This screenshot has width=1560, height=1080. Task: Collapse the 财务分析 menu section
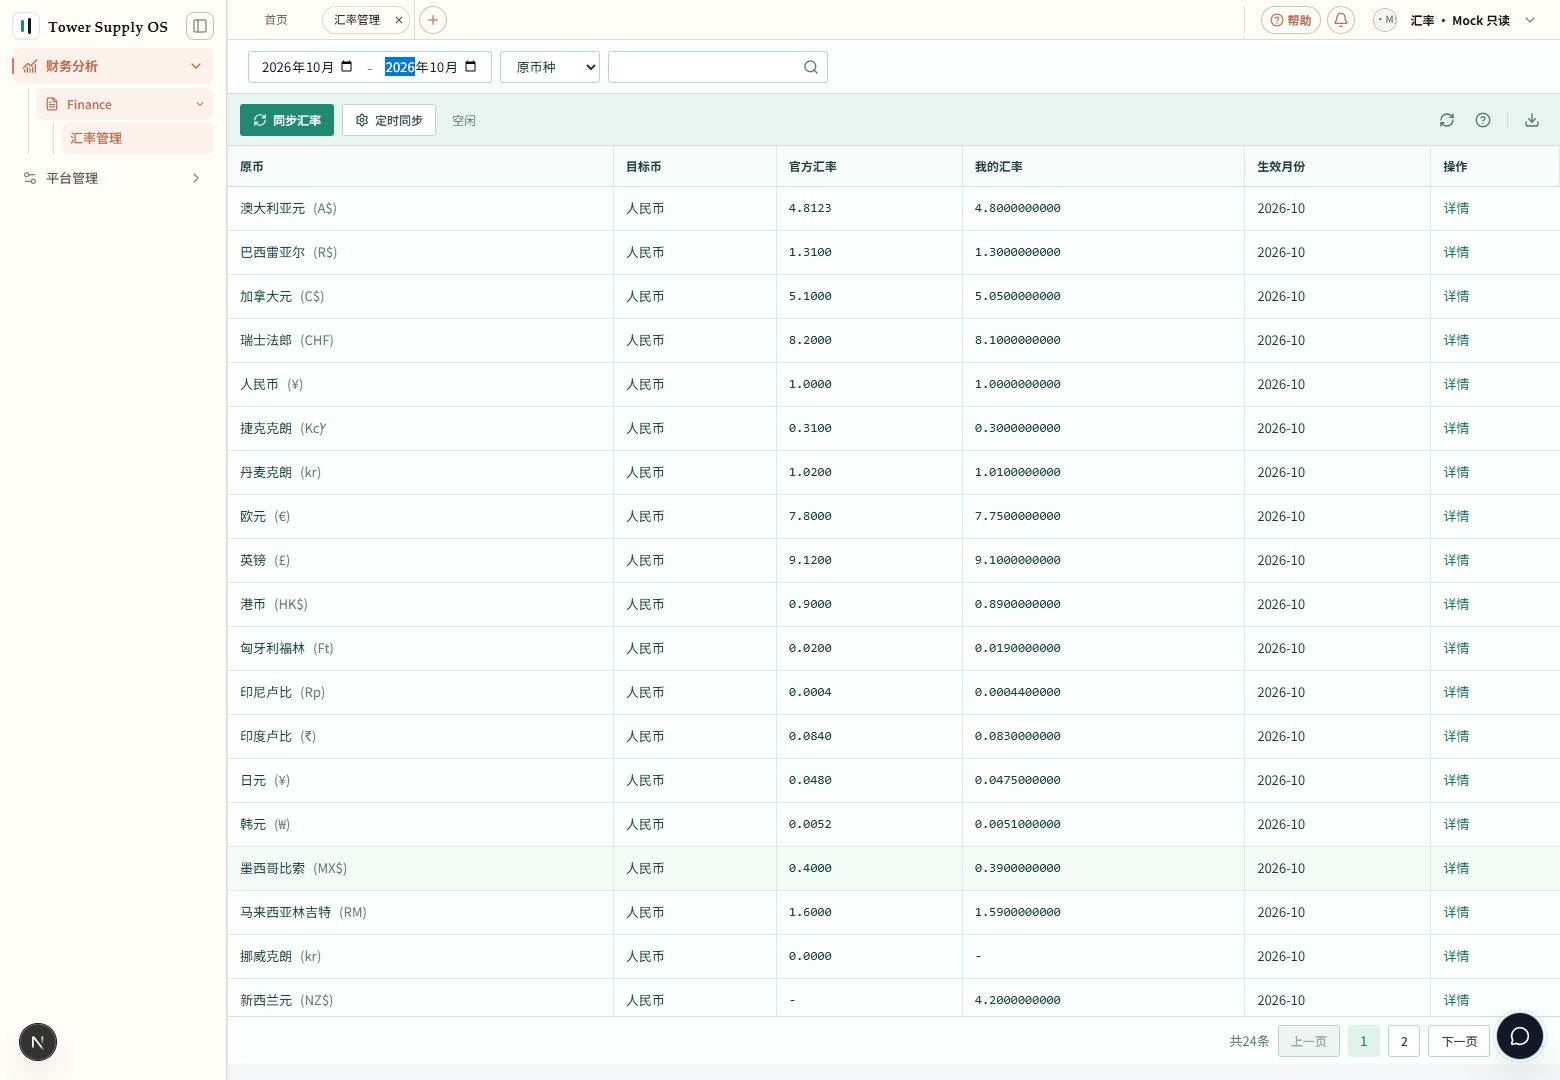click(x=196, y=66)
